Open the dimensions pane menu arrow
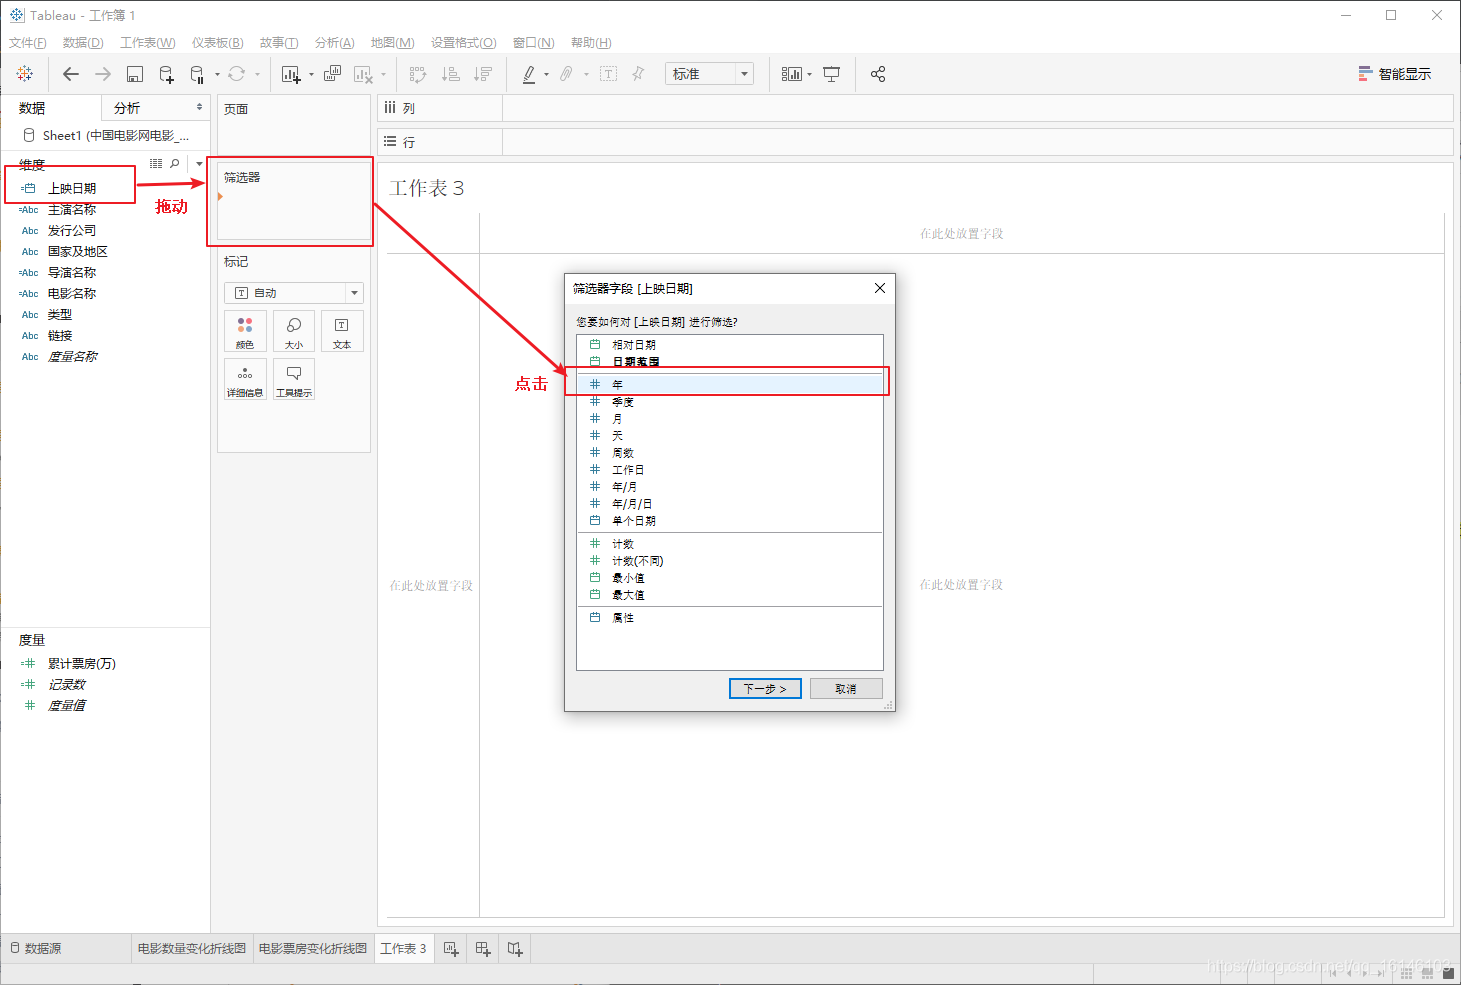Screen dimensions: 1461x985 click(x=199, y=163)
